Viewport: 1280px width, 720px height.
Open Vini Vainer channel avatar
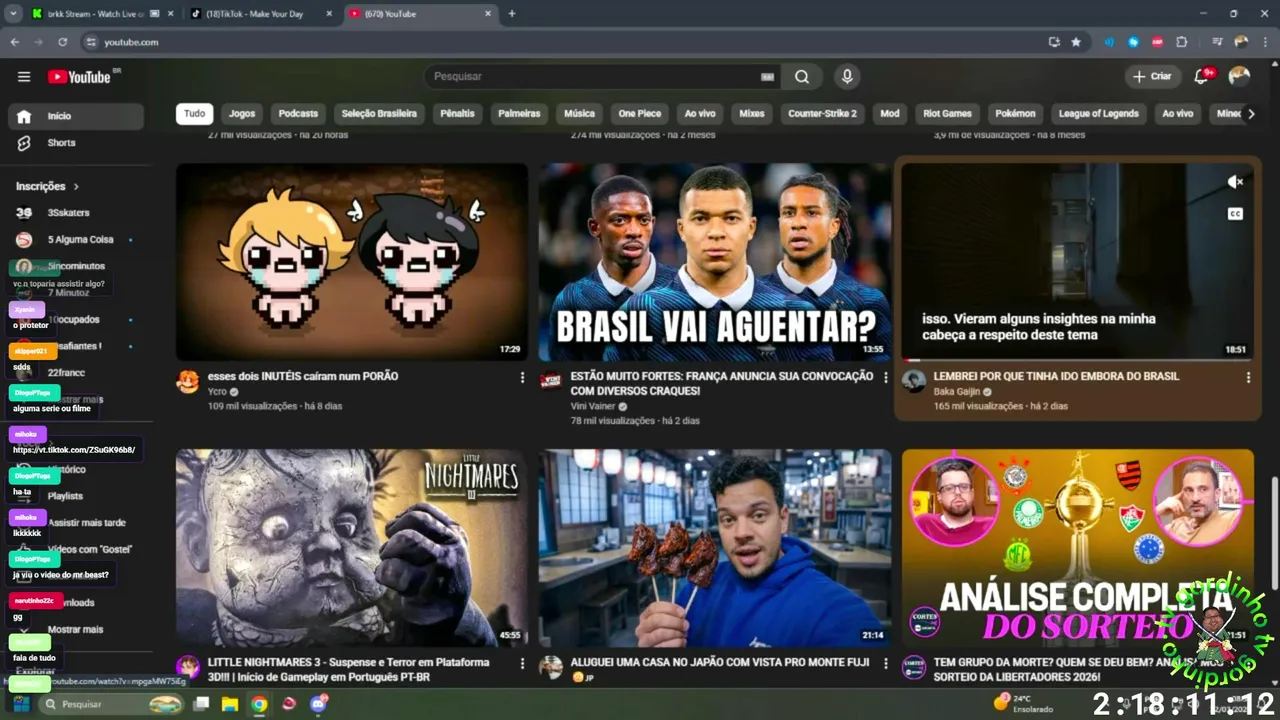pos(551,382)
